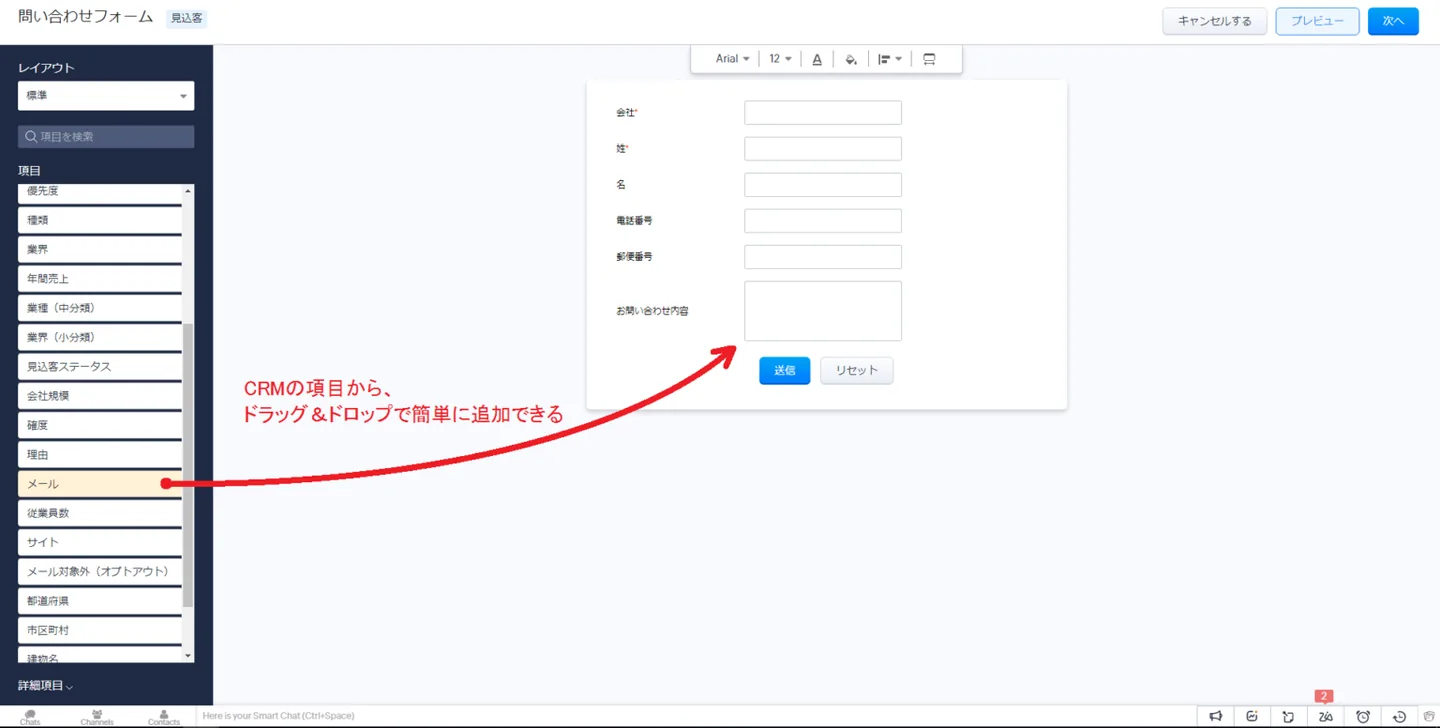Click the form width icon in toolbar

[929, 59]
